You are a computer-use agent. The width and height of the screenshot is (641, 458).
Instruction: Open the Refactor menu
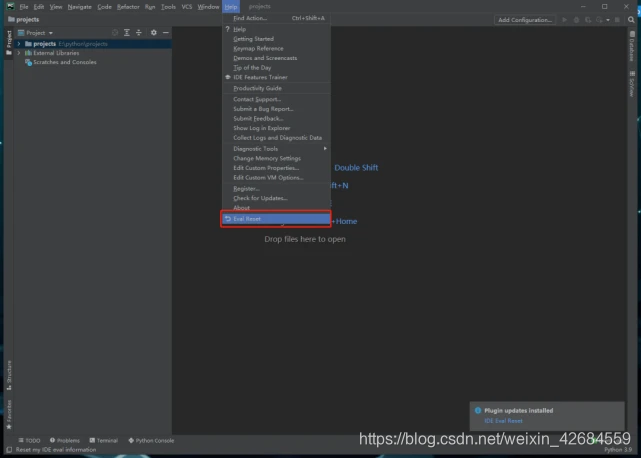(x=128, y=7)
